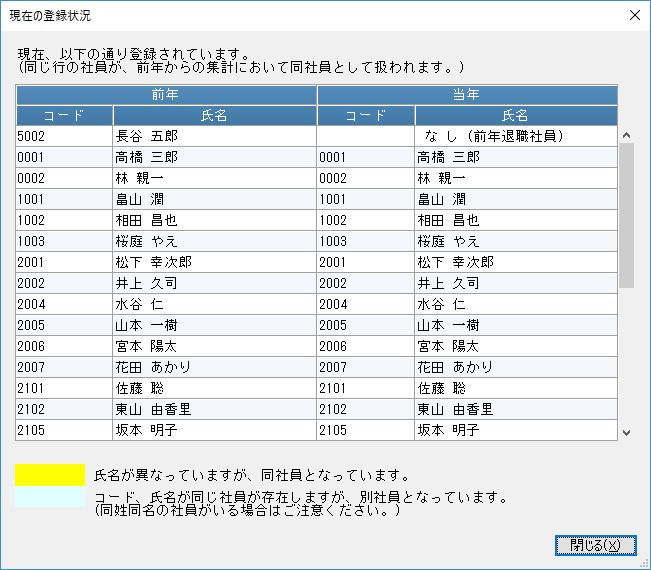Click the light cyan legend swatch

point(50,497)
